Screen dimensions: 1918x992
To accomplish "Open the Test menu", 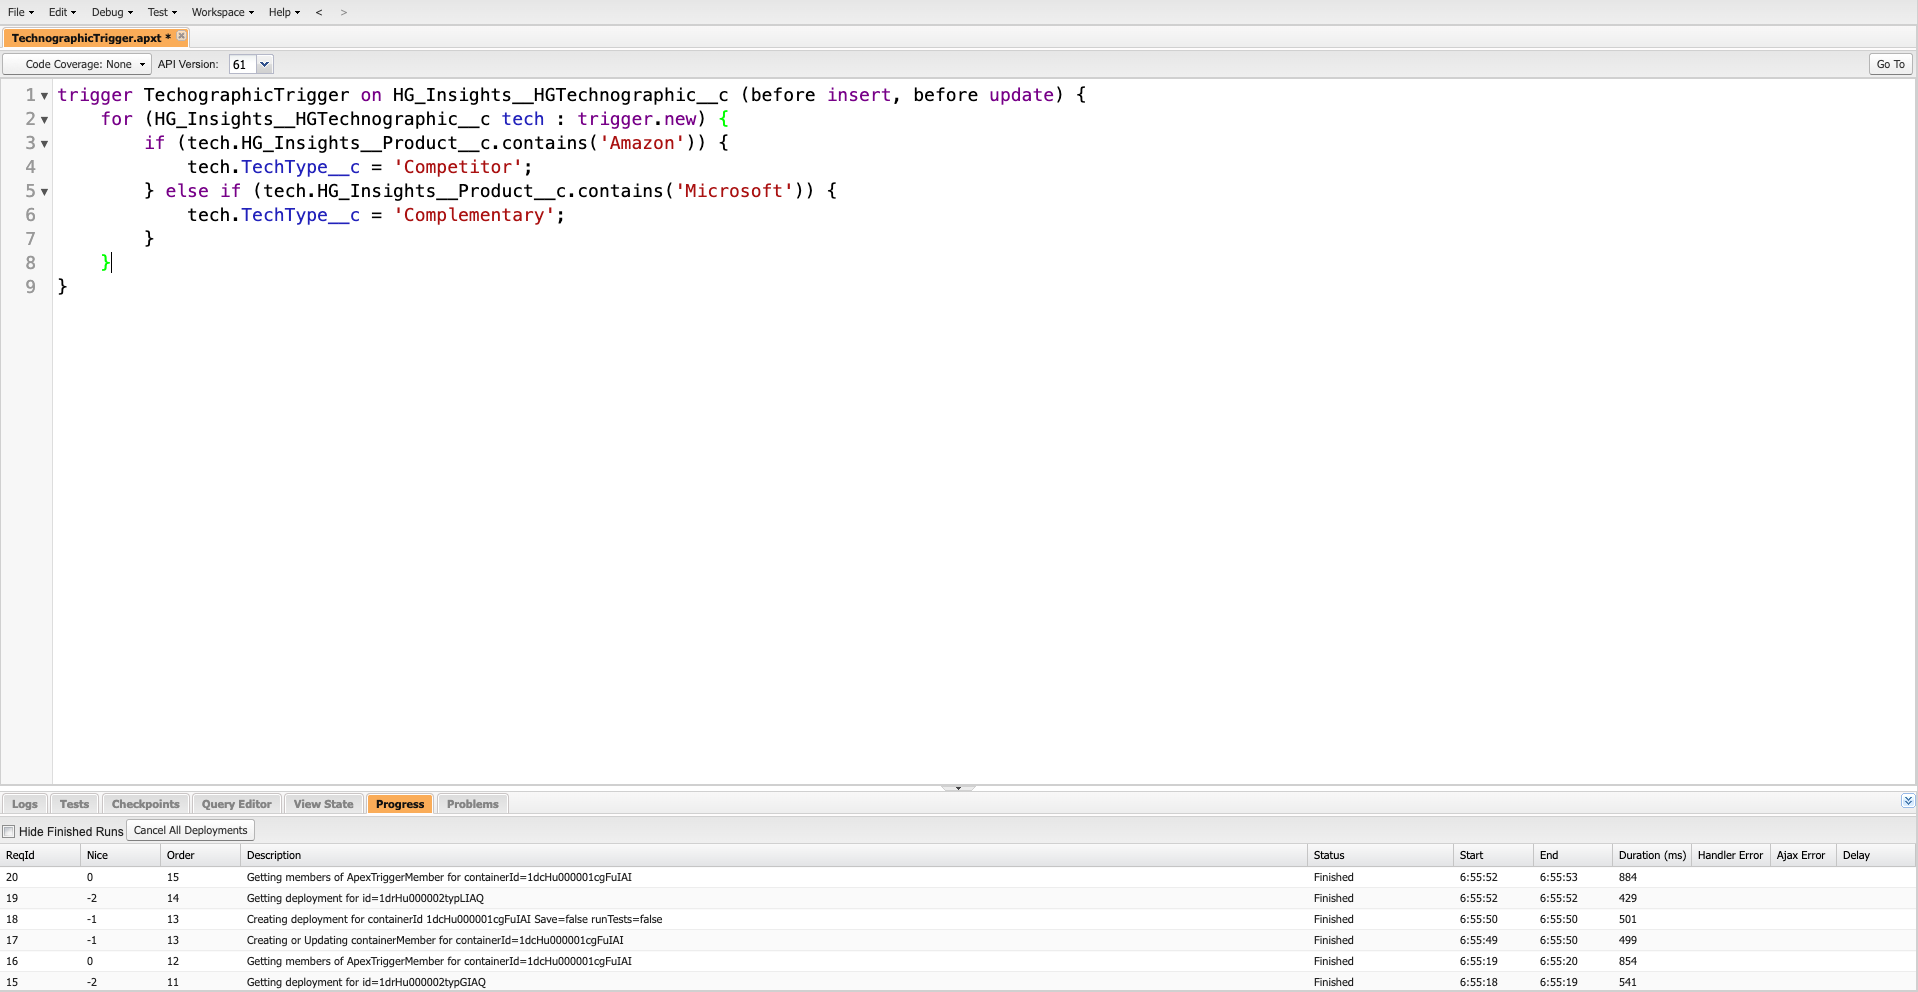I will pos(162,12).
